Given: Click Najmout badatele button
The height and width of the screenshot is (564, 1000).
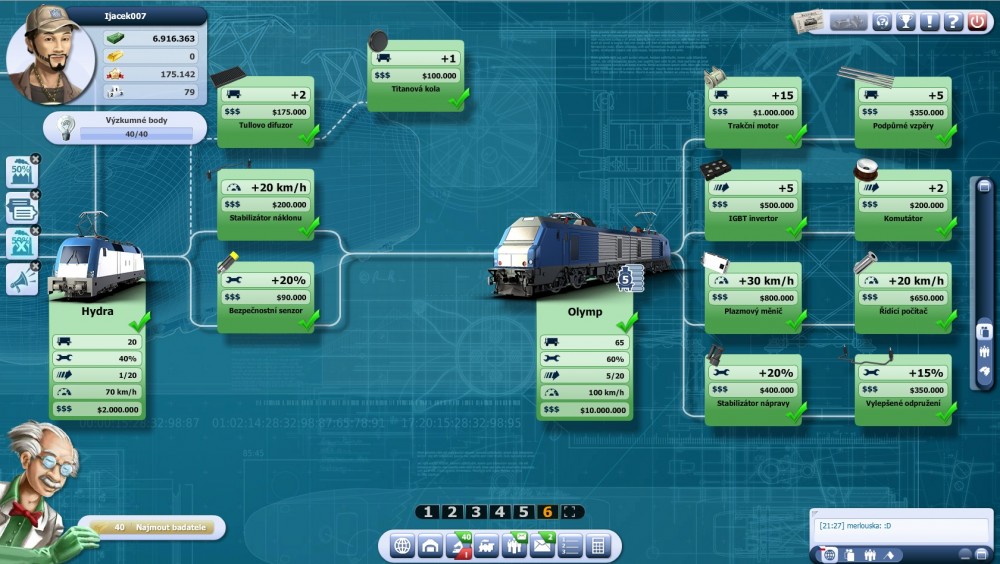Looking at the screenshot, I should (152, 527).
